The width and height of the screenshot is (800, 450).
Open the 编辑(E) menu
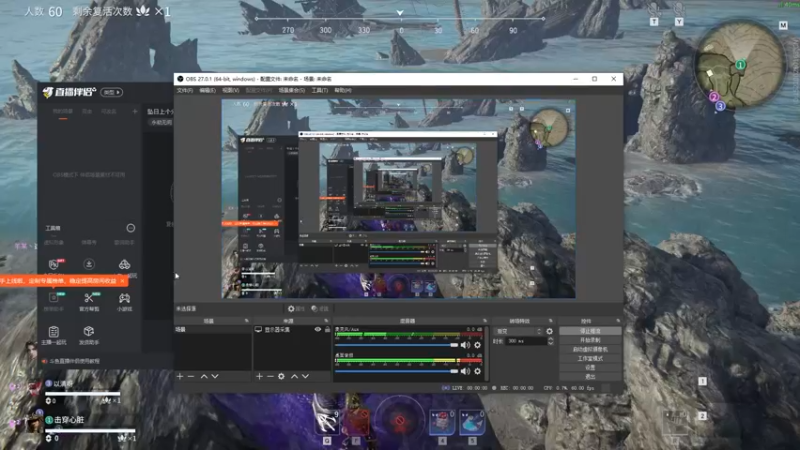tap(207, 90)
